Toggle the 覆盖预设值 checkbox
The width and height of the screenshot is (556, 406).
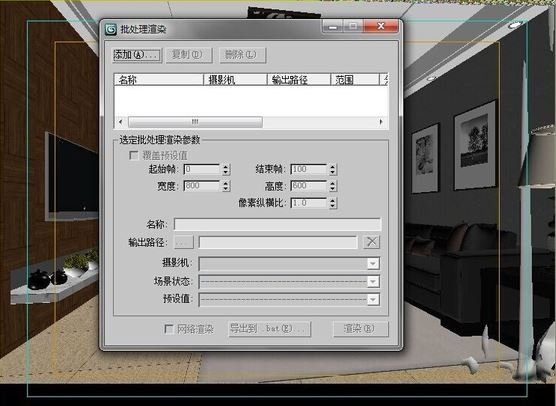tap(134, 155)
